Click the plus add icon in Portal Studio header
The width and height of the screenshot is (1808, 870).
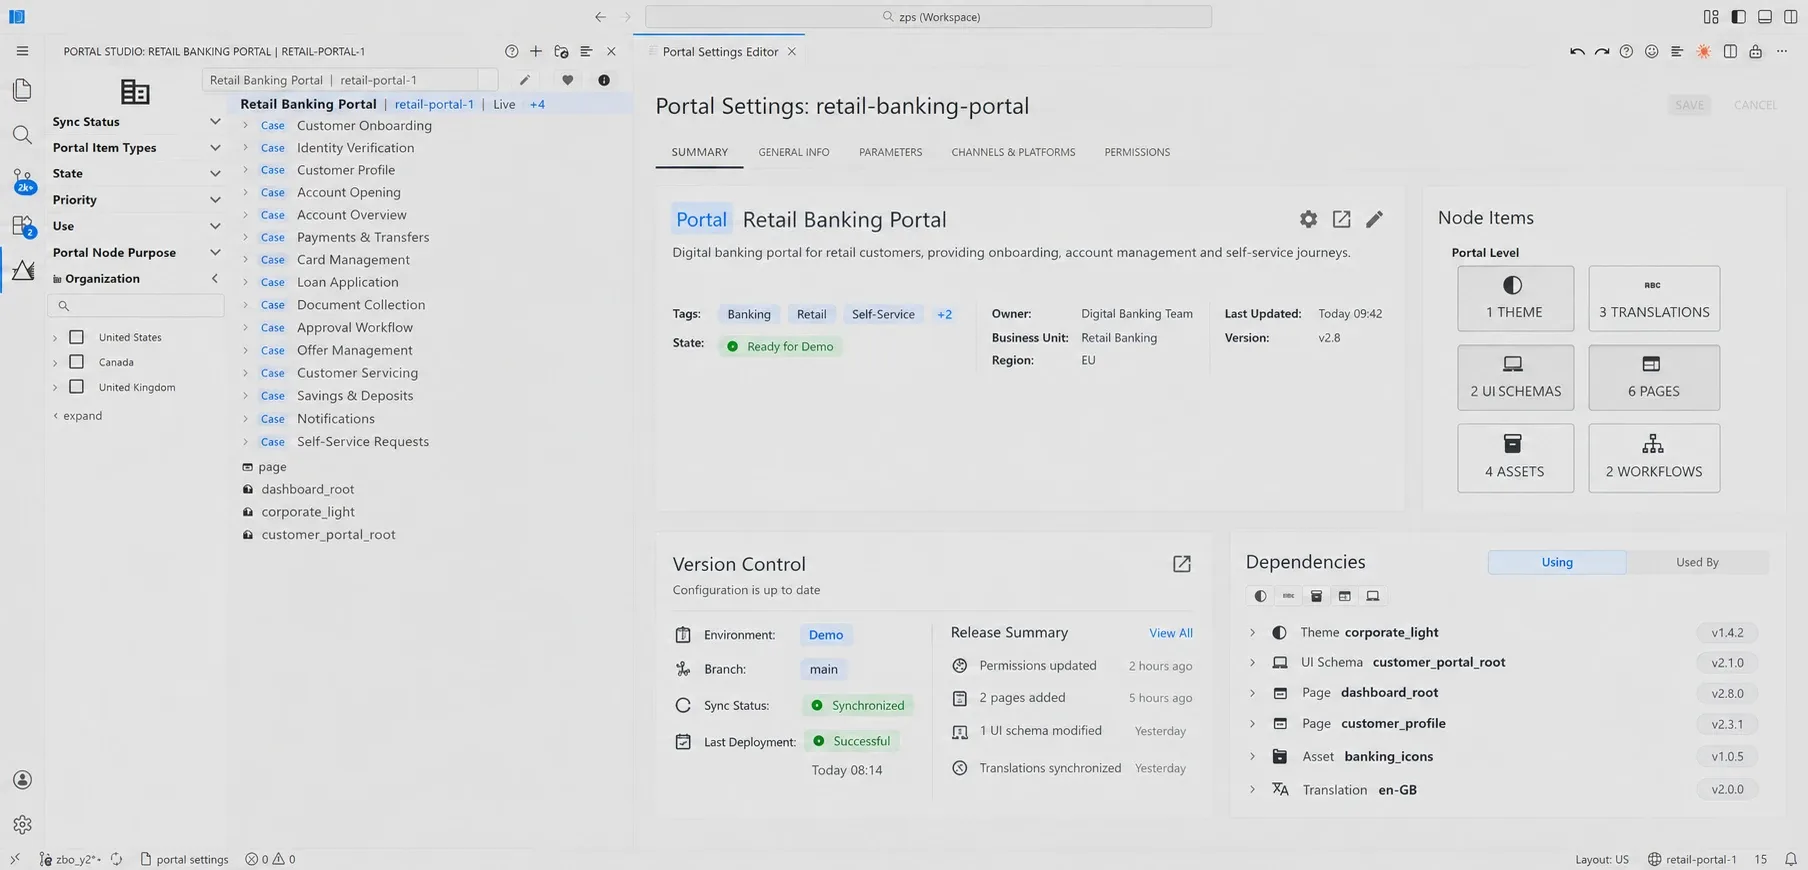536,51
